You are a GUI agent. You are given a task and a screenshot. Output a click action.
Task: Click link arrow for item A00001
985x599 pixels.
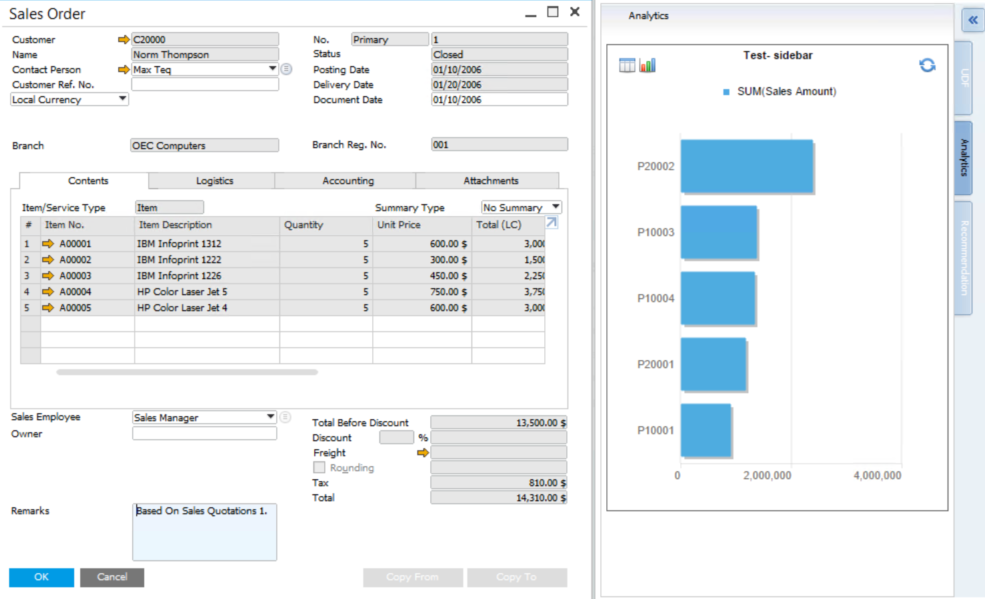click(48, 244)
